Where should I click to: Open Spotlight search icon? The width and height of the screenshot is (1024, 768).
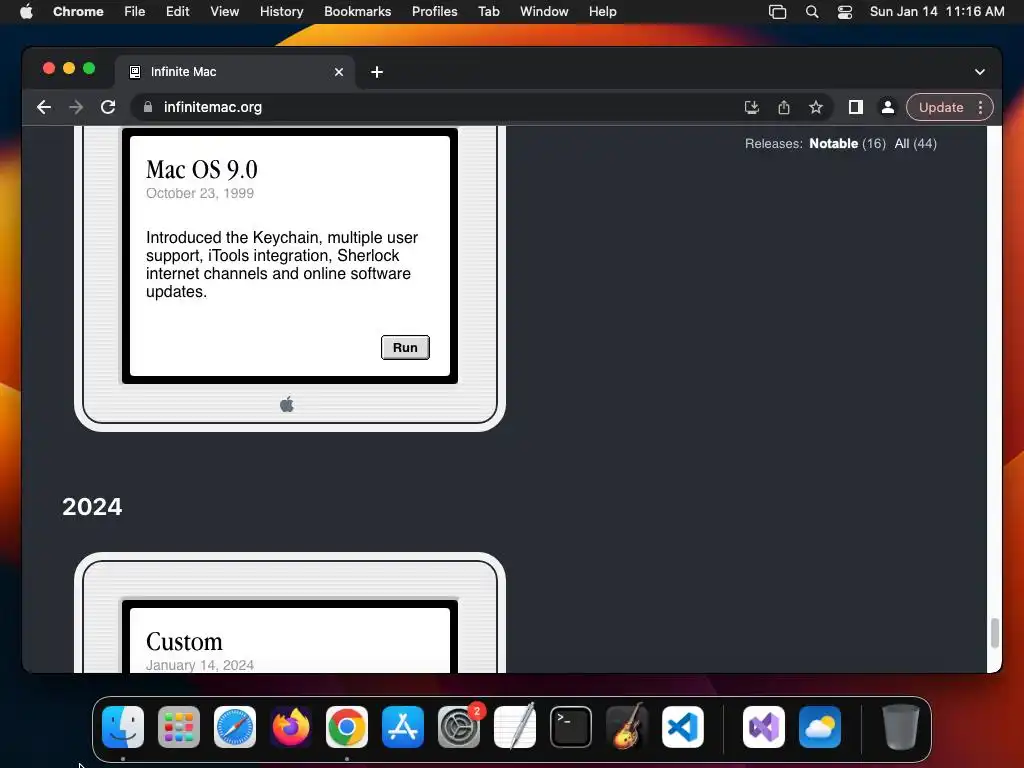pyautogui.click(x=812, y=12)
